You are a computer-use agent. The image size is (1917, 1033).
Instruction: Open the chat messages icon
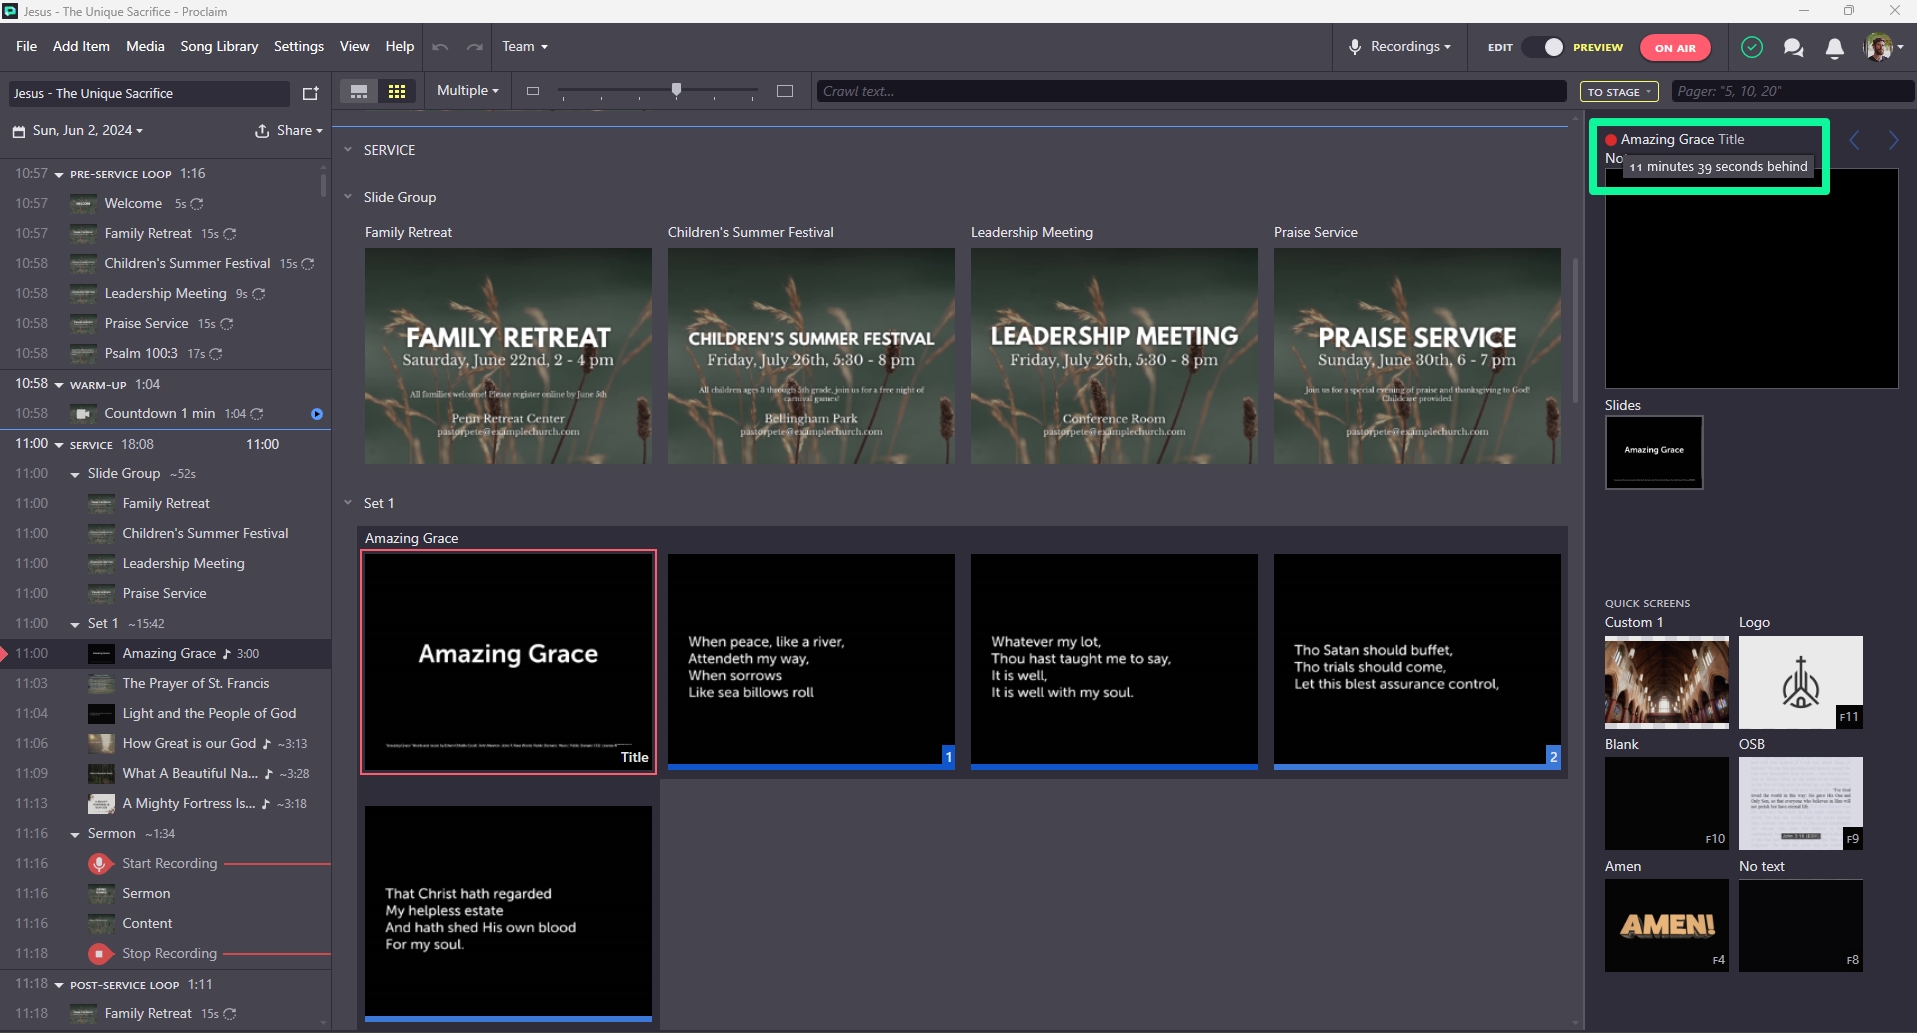click(x=1793, y=47)
